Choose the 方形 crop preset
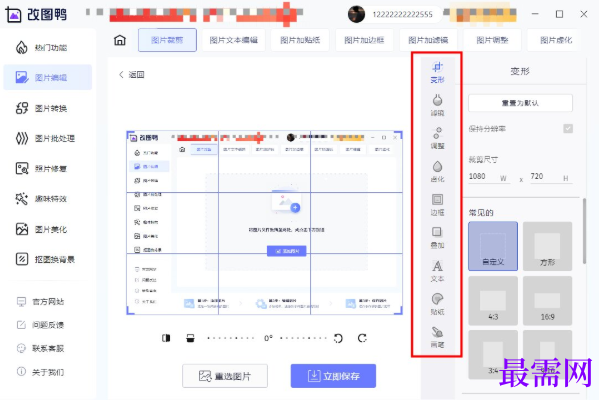Screen dimensions: 611x404 547,246
